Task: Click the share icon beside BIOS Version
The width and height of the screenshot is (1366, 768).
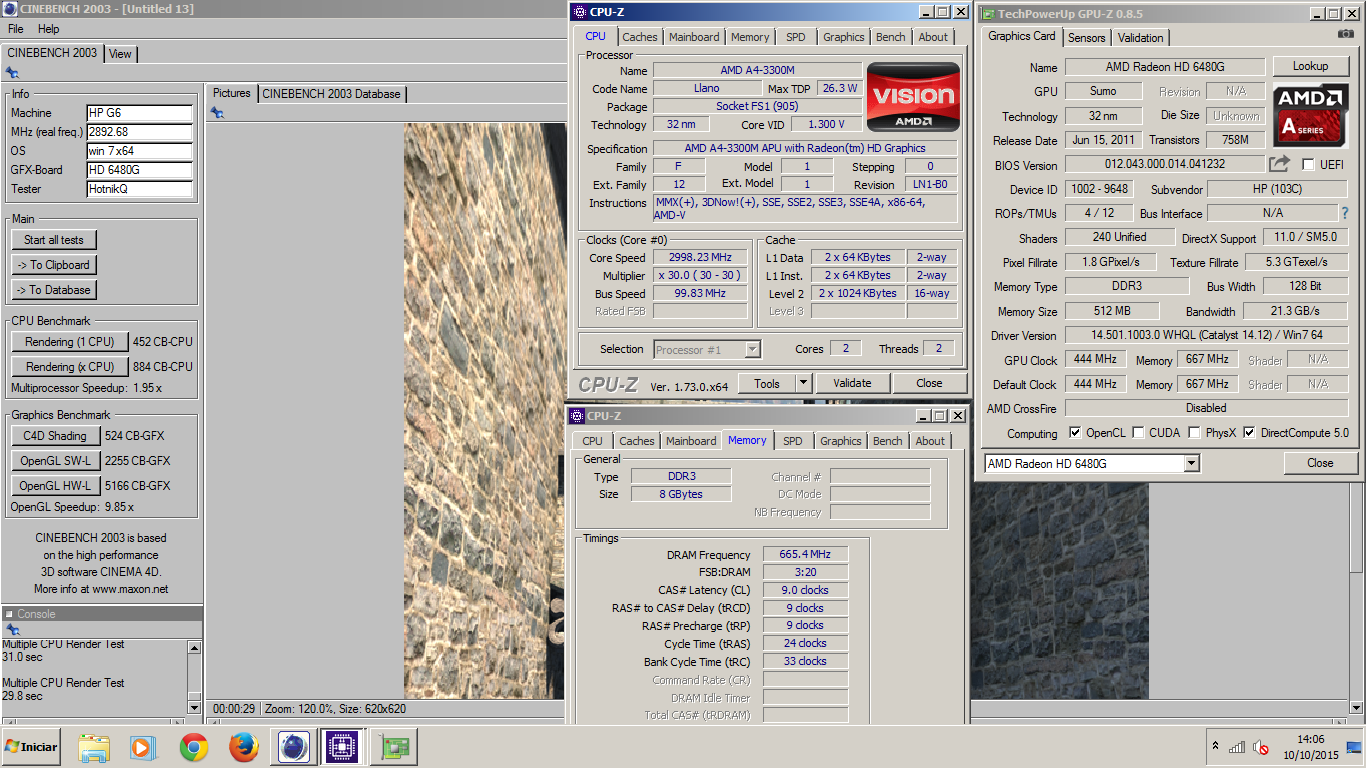Action: 1279,164
